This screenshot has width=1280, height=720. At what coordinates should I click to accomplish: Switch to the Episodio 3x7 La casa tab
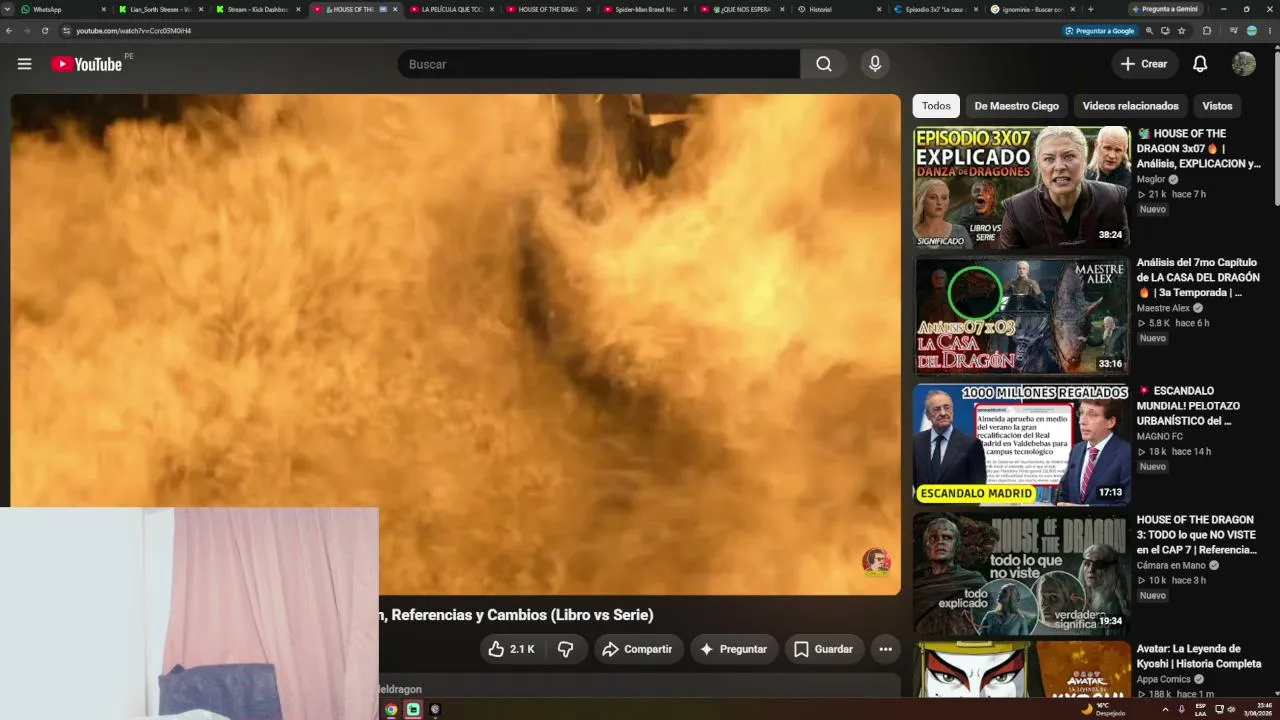[934, 9]
